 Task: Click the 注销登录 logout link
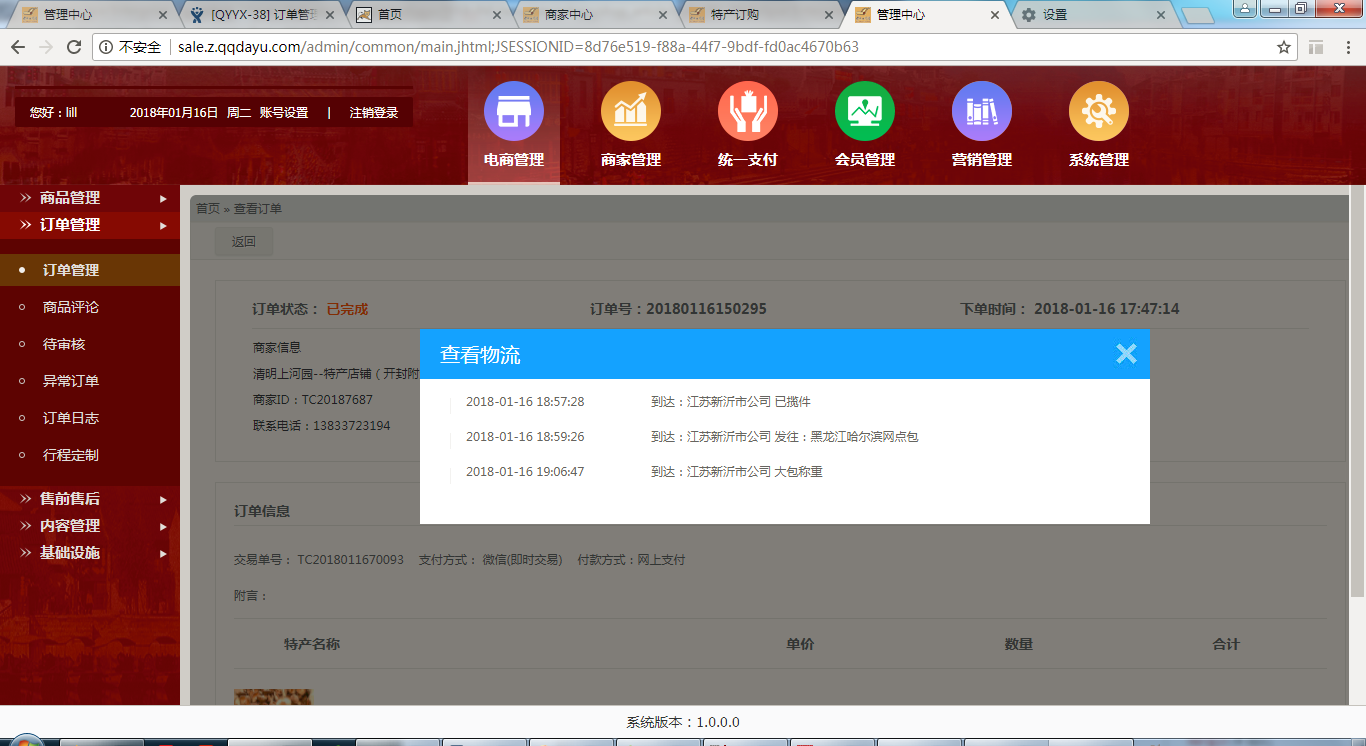374,113
